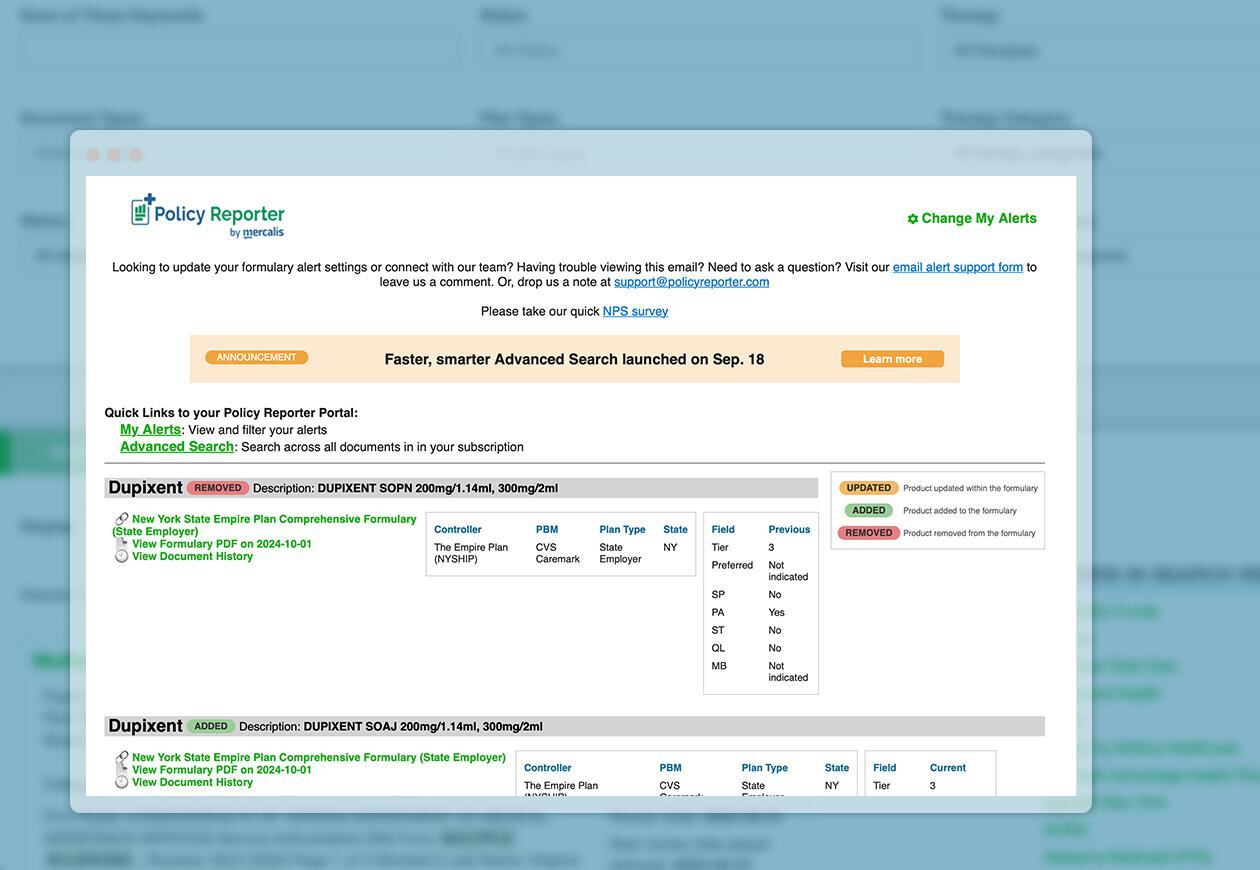Open the Change My Alerts link
Screen dimensions: 1260x870
[978, 218]
